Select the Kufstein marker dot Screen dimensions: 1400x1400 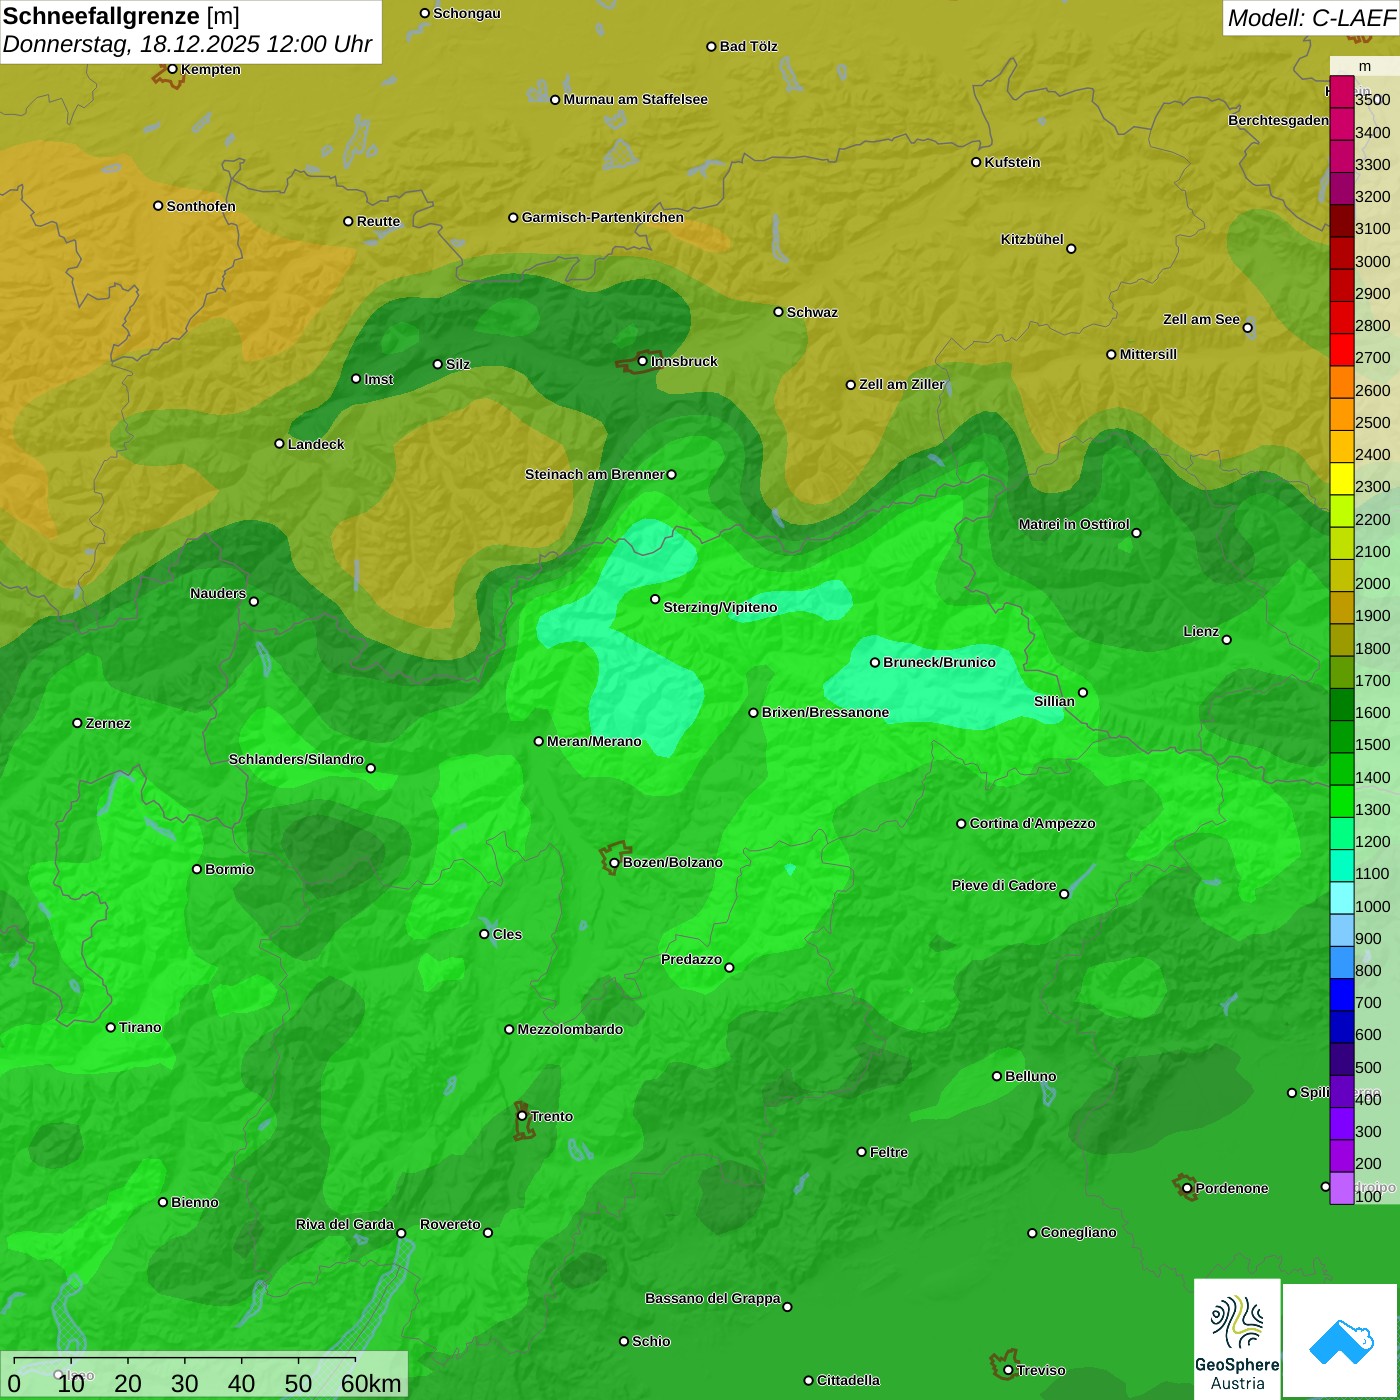coord(976,162)
